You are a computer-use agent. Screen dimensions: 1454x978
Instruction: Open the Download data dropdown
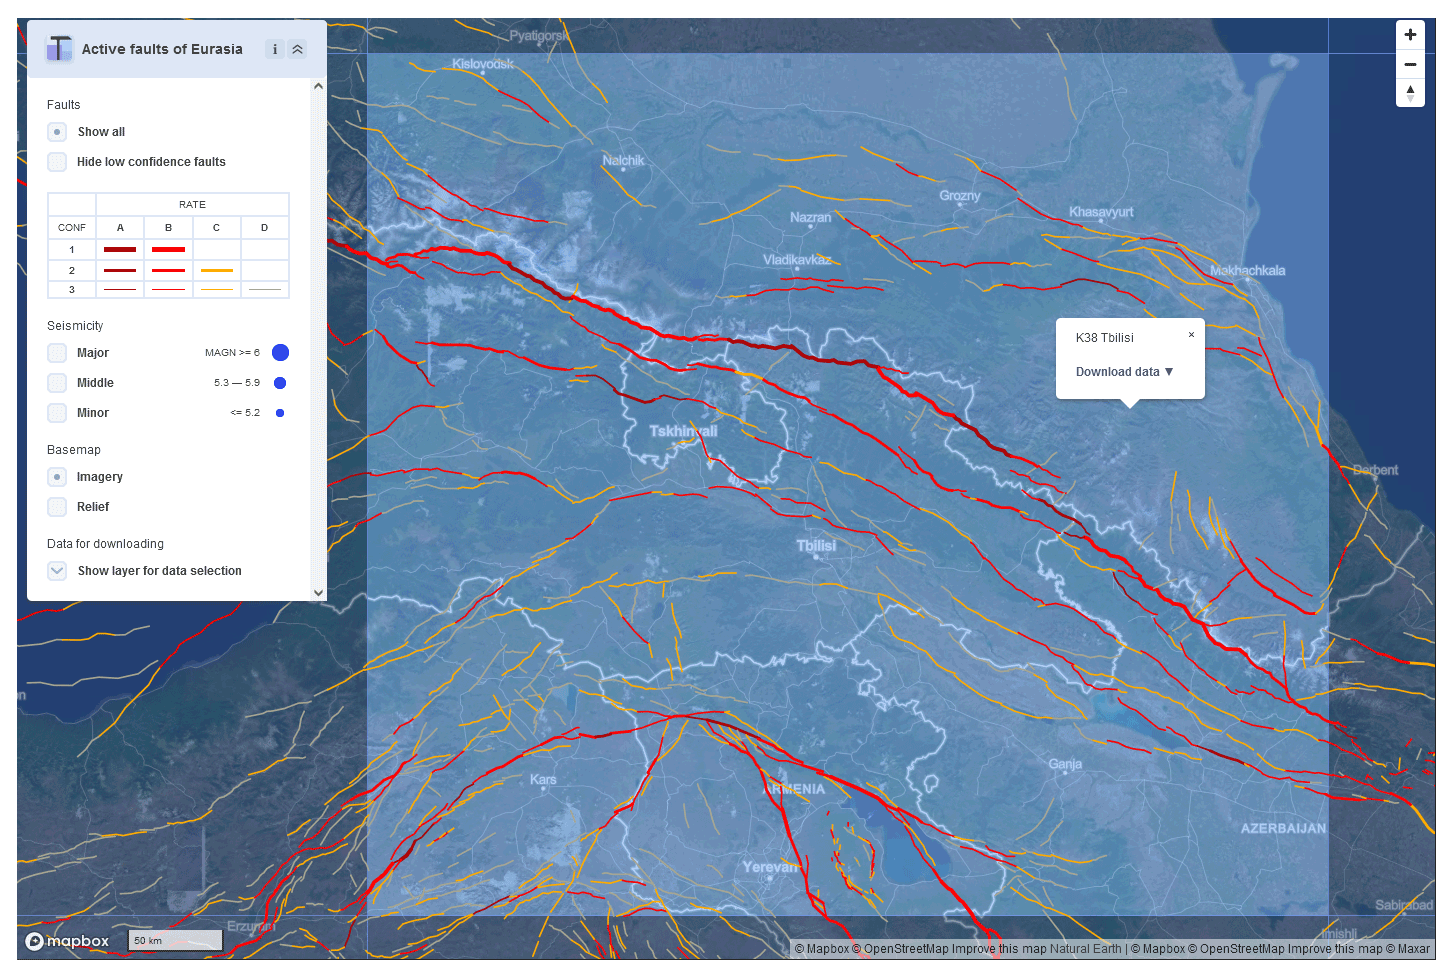pos(1124,372)
